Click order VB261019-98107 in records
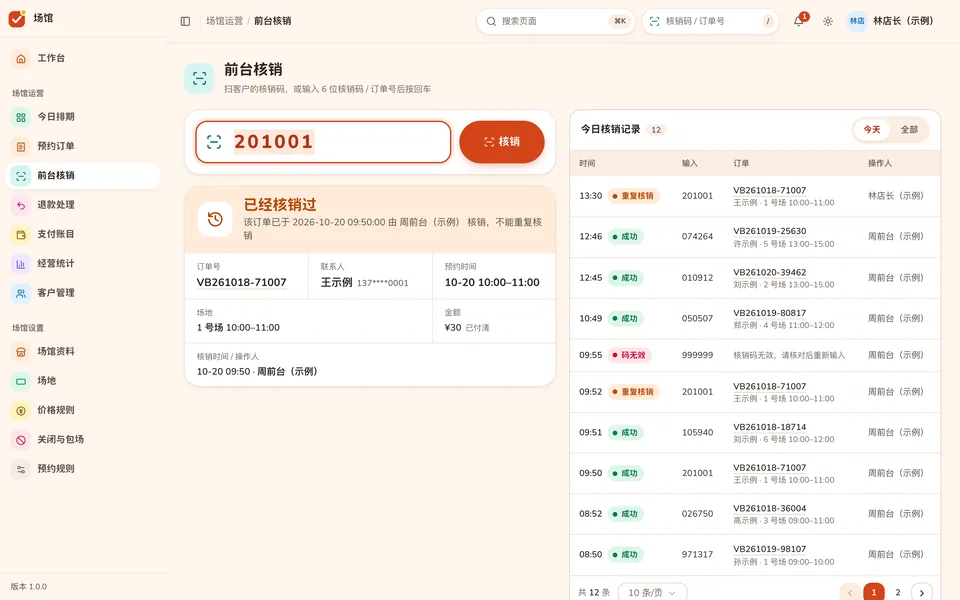The width and height of the screenshot is (960, 600). [770, 549]
